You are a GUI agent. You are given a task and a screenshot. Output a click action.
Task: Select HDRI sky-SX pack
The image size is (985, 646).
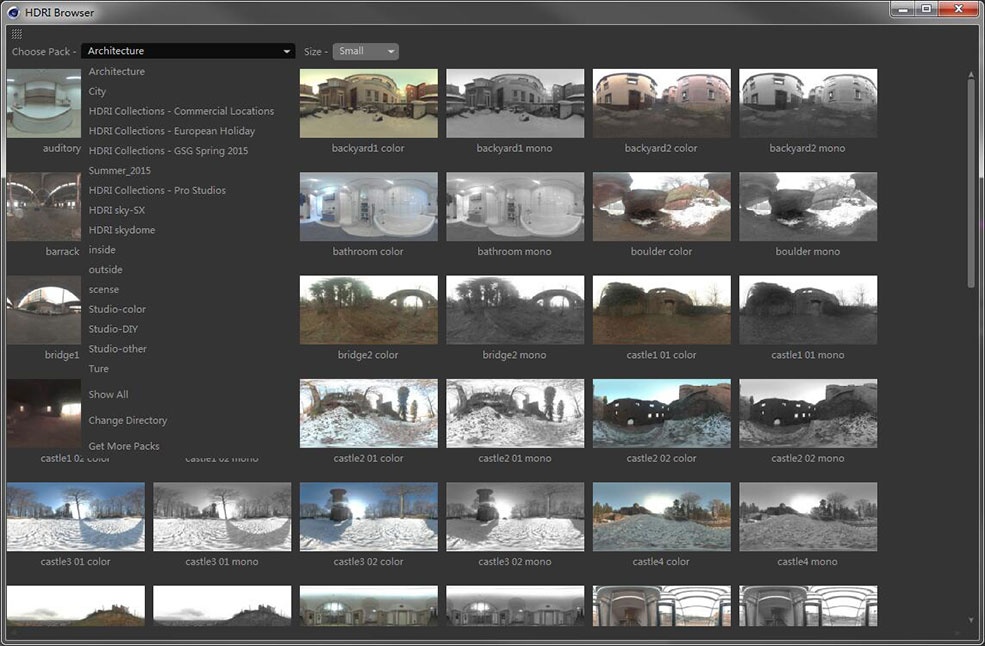coord(116,210)
